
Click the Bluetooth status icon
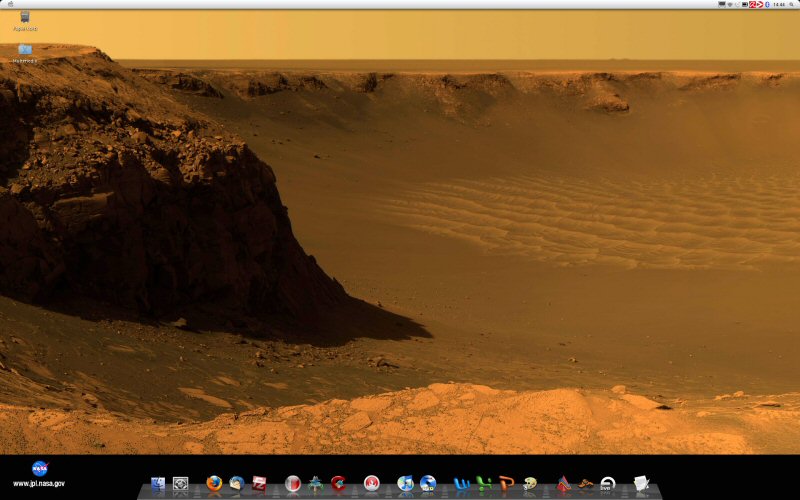[766, 4]
